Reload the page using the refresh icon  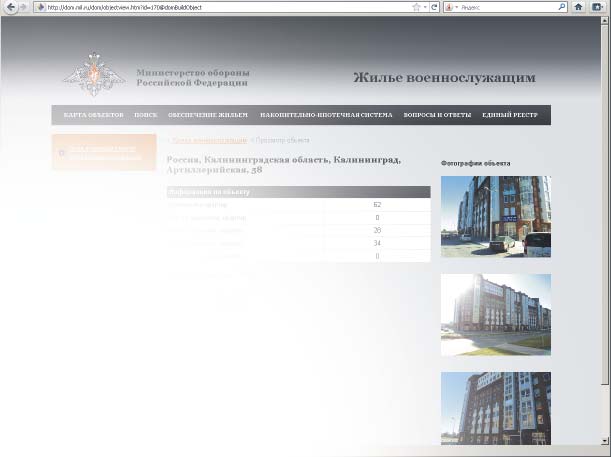pos(434,7)
